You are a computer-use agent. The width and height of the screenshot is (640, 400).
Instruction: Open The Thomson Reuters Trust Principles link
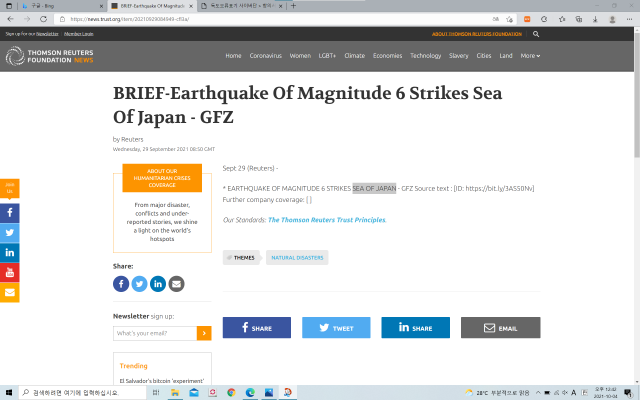[x=326, y=219]
